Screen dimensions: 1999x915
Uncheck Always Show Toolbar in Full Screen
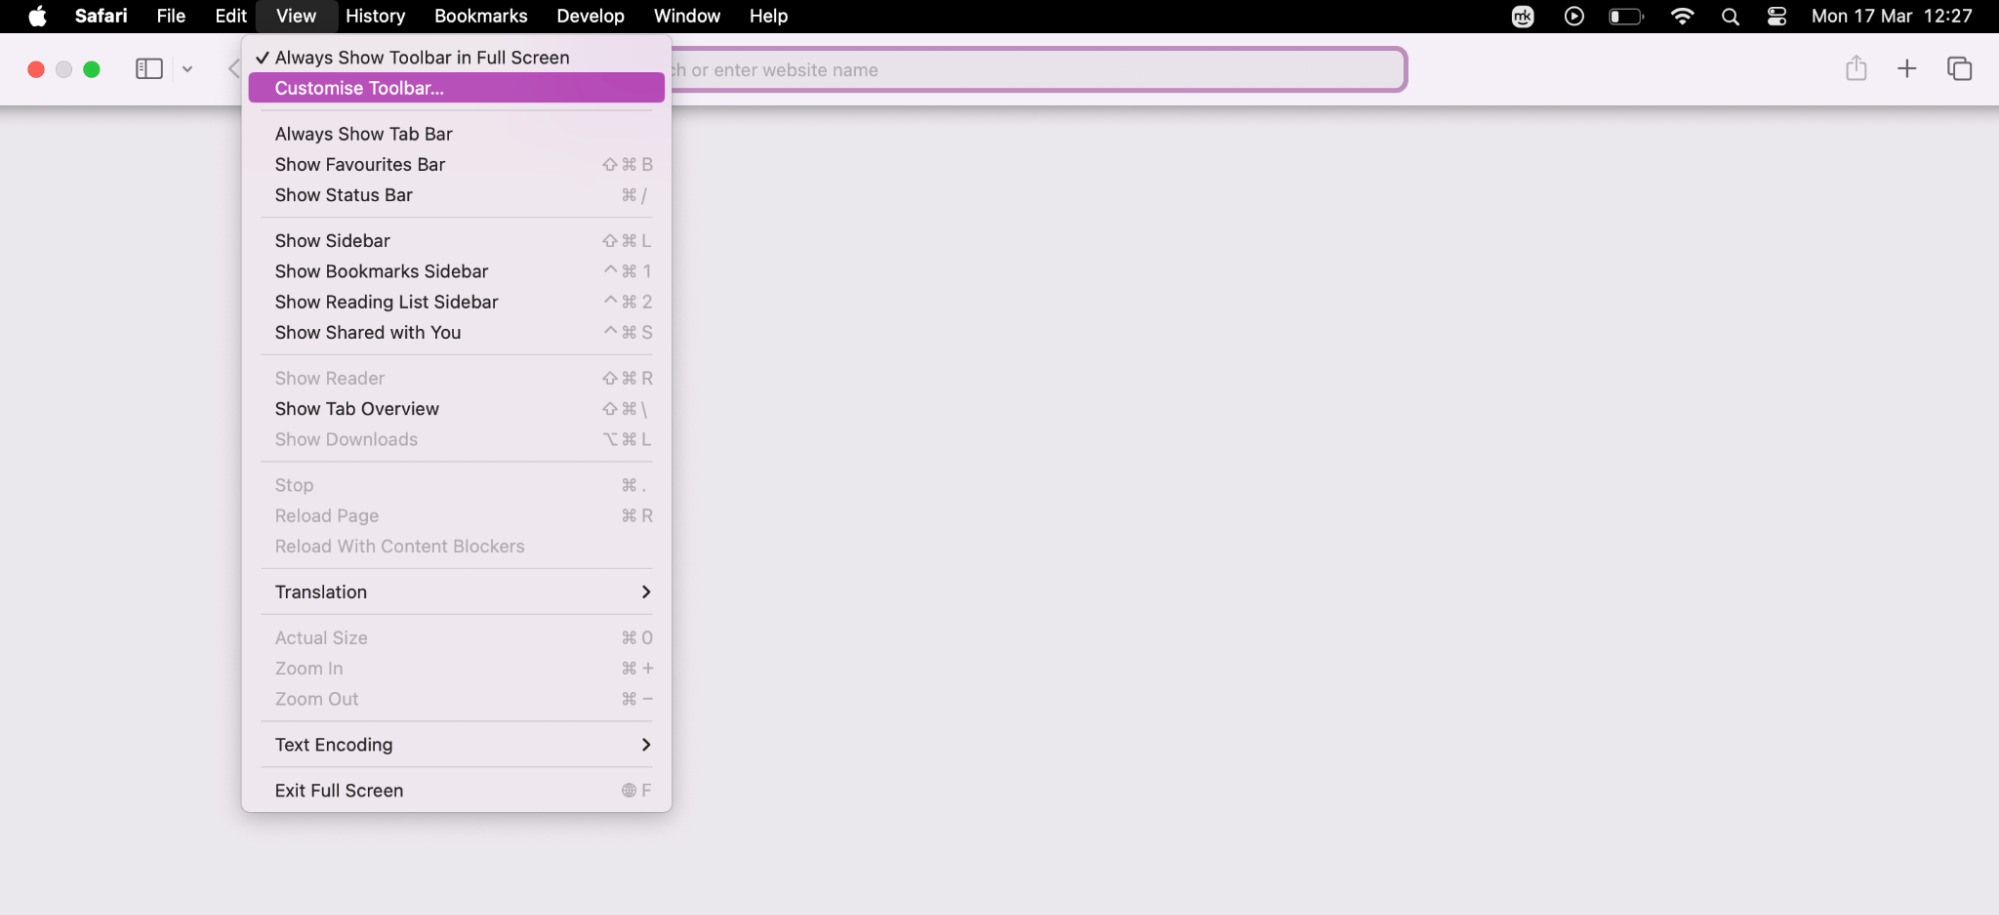pyautogui.click(x=421, y=57)
